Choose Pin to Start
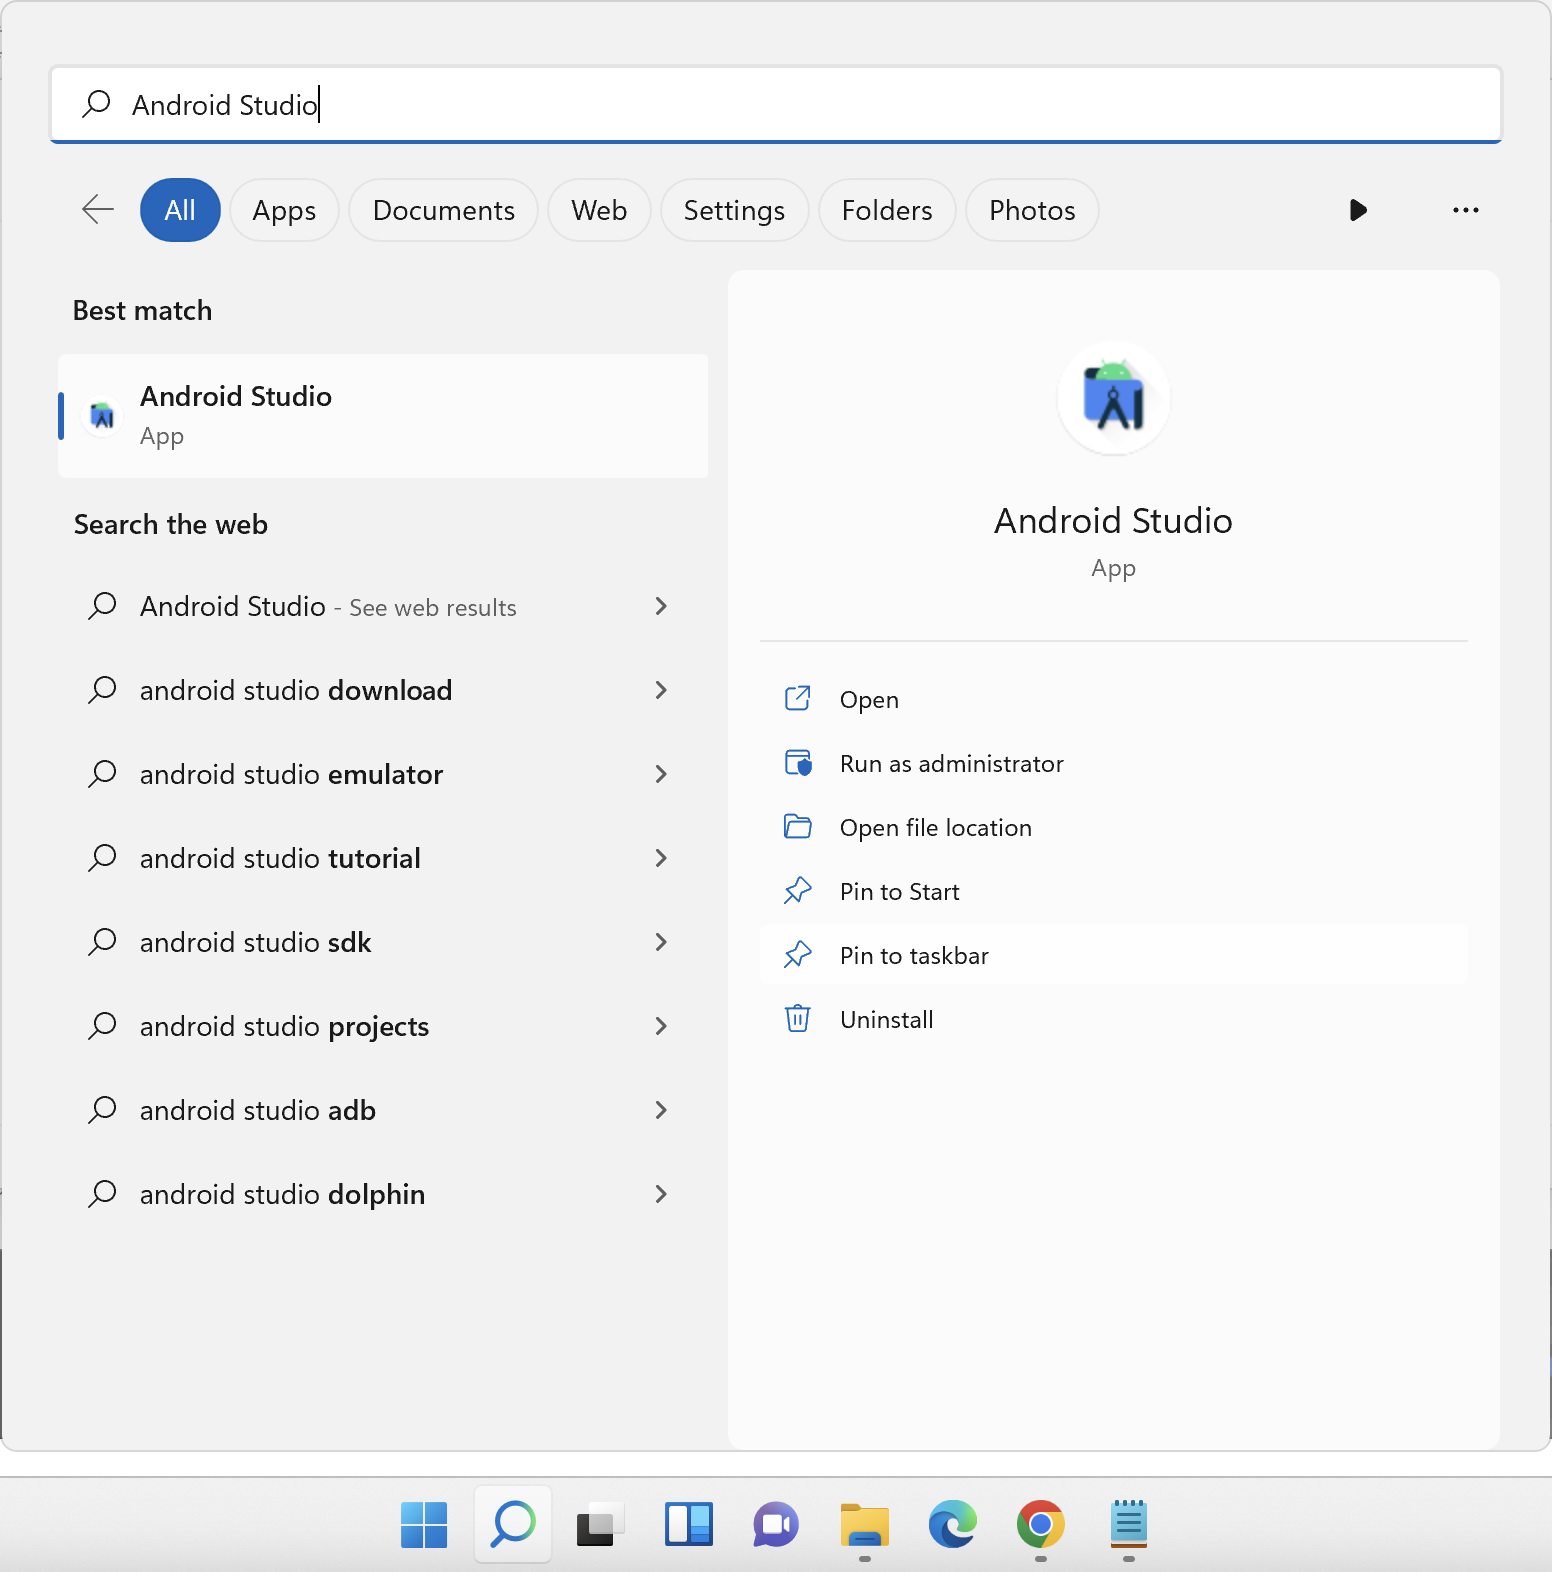 1113,891
